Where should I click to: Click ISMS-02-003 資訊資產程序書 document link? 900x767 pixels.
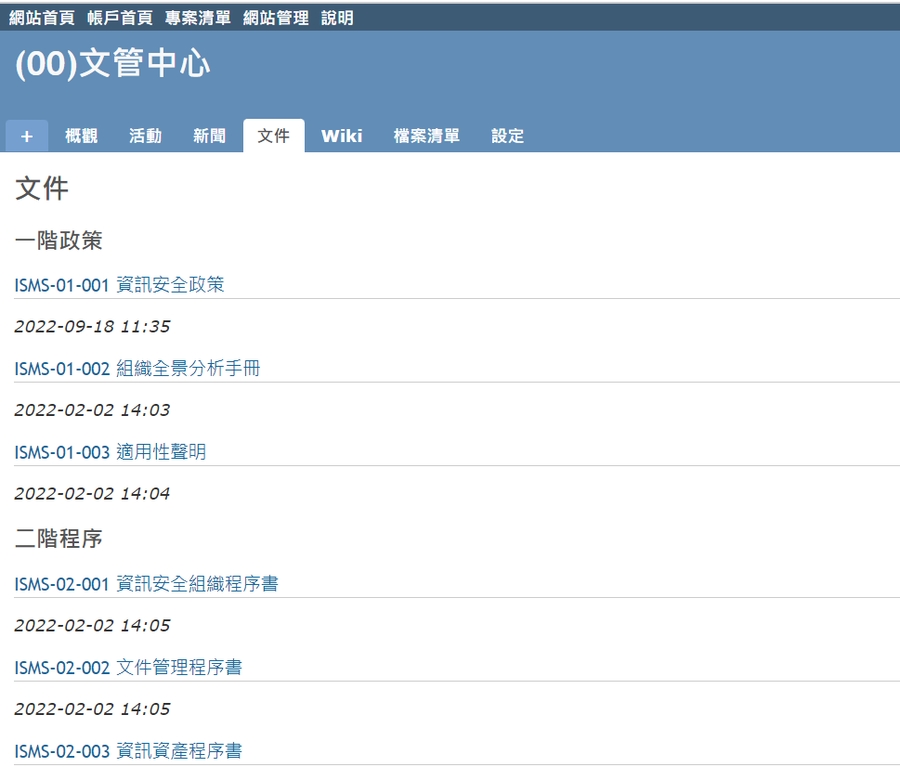128,751
